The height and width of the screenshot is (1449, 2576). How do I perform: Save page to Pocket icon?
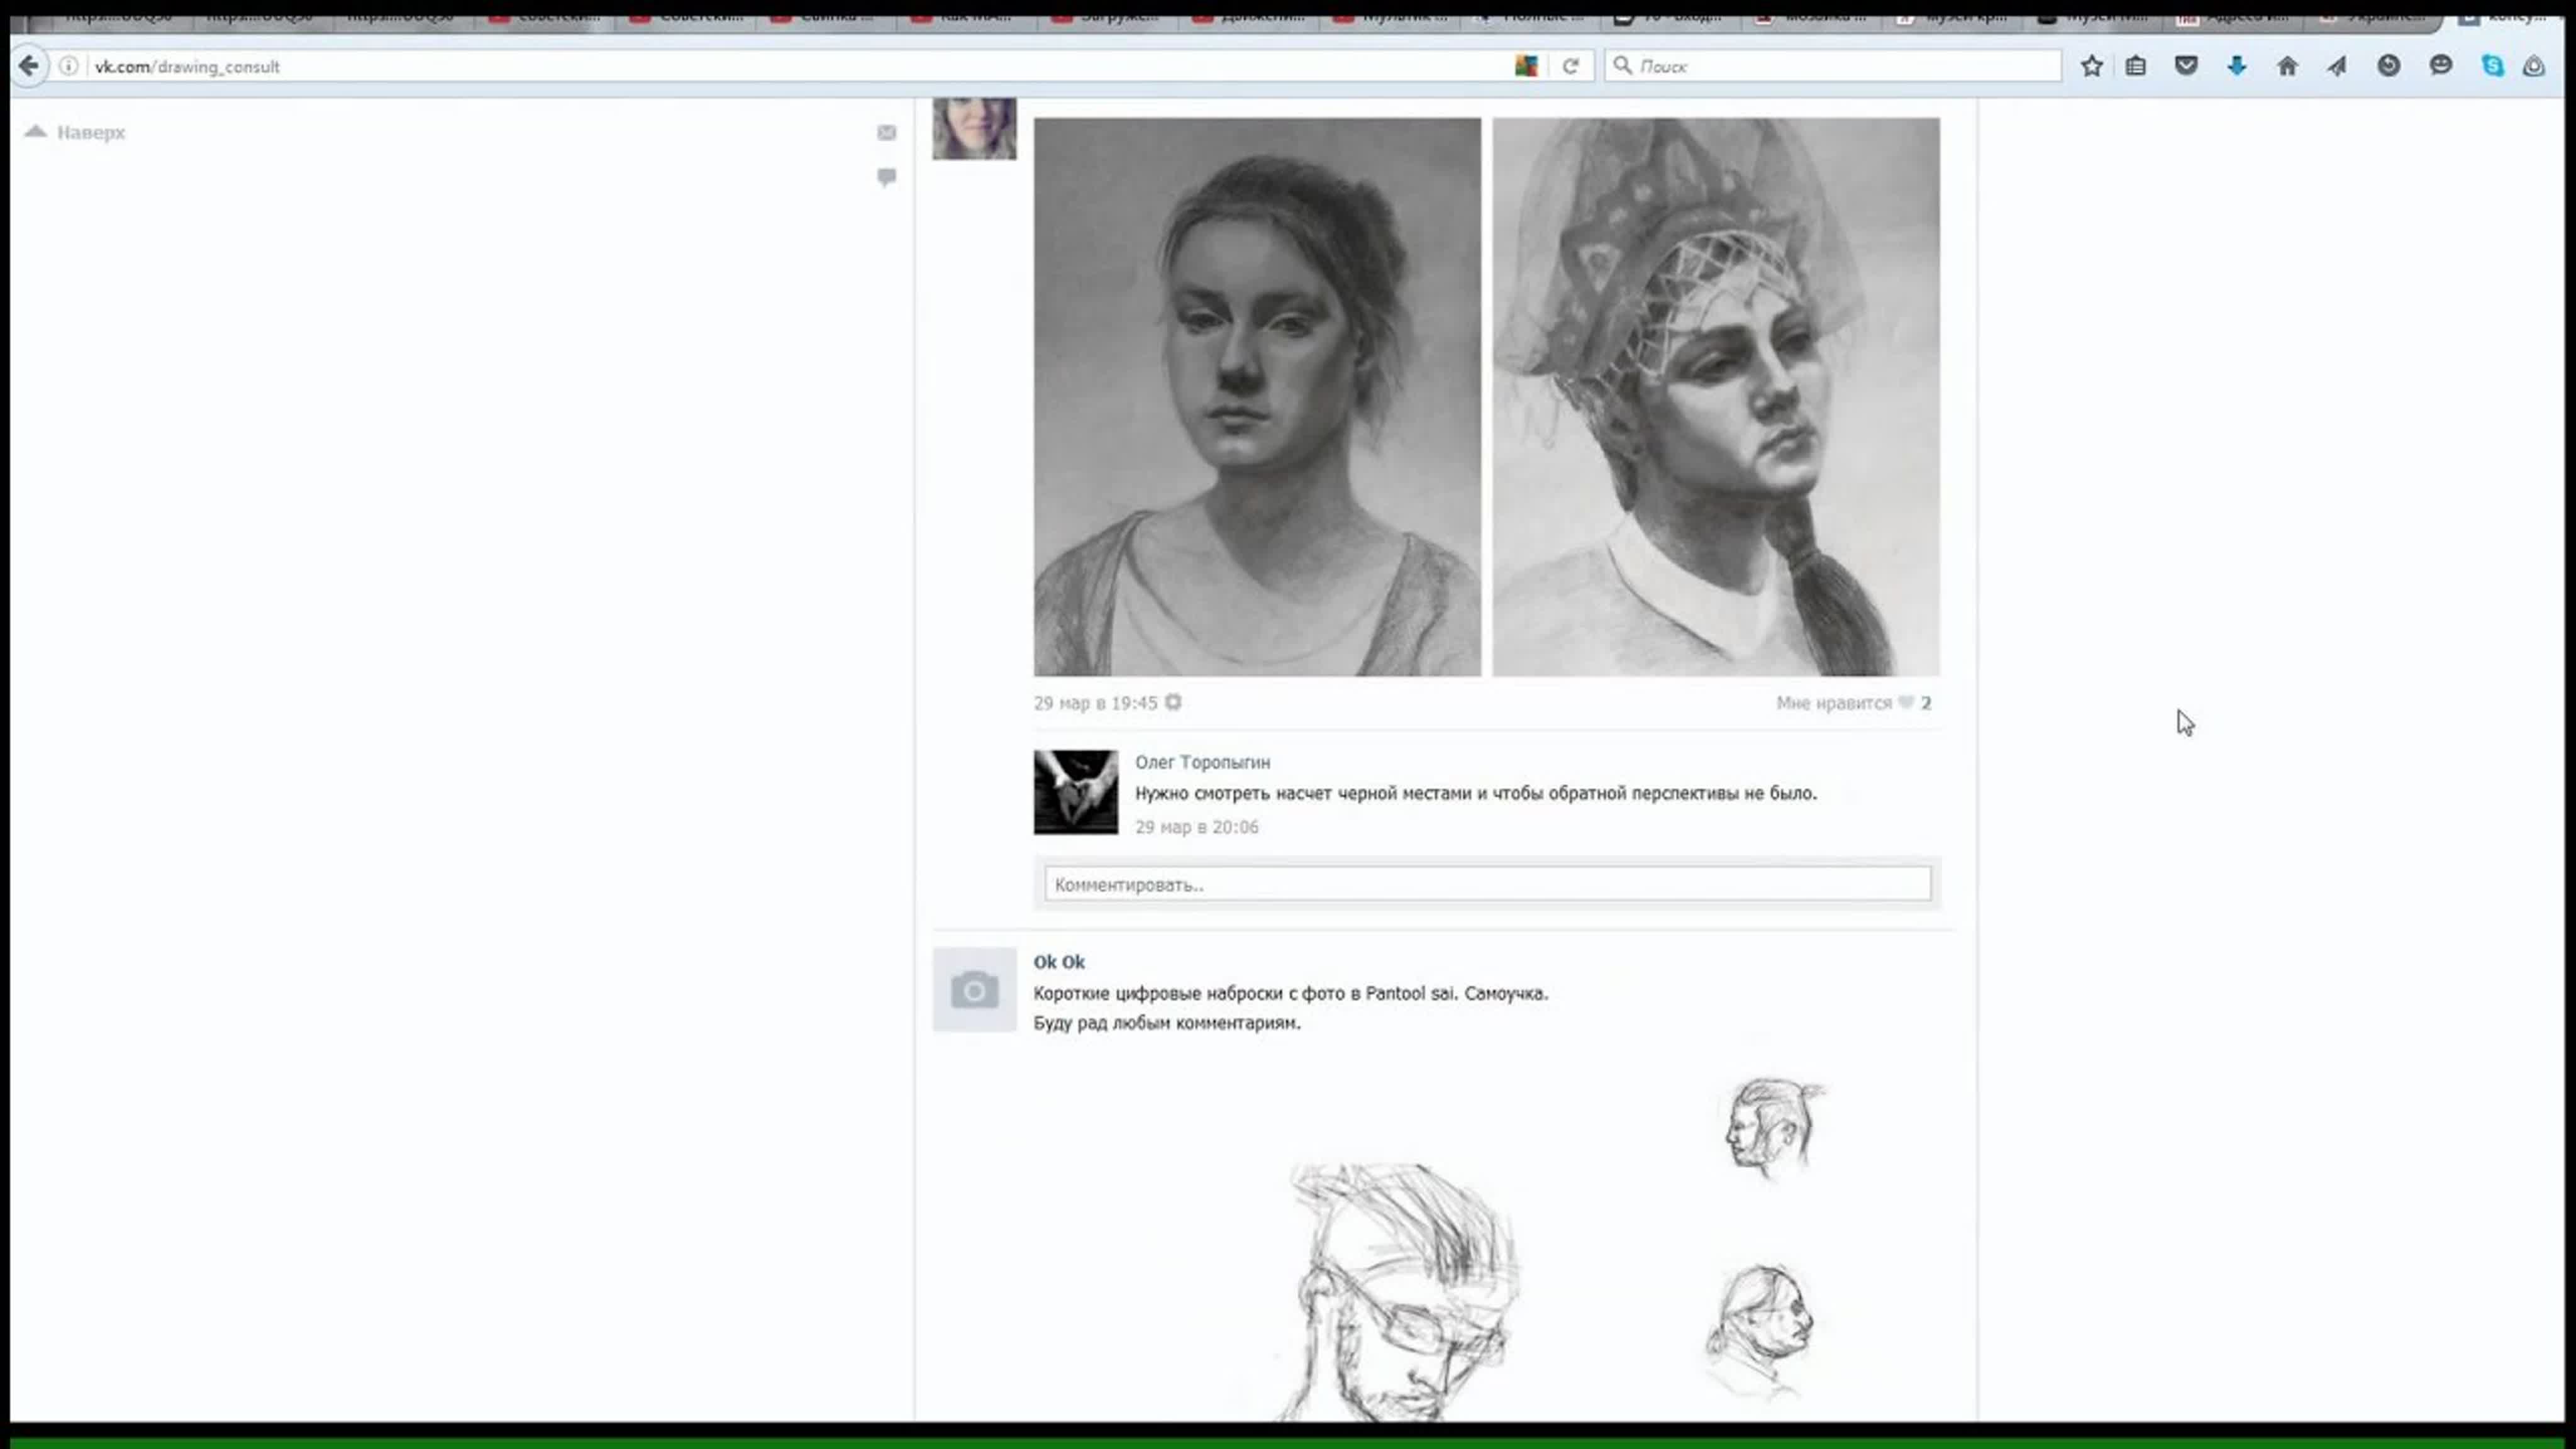[2186, 66]
